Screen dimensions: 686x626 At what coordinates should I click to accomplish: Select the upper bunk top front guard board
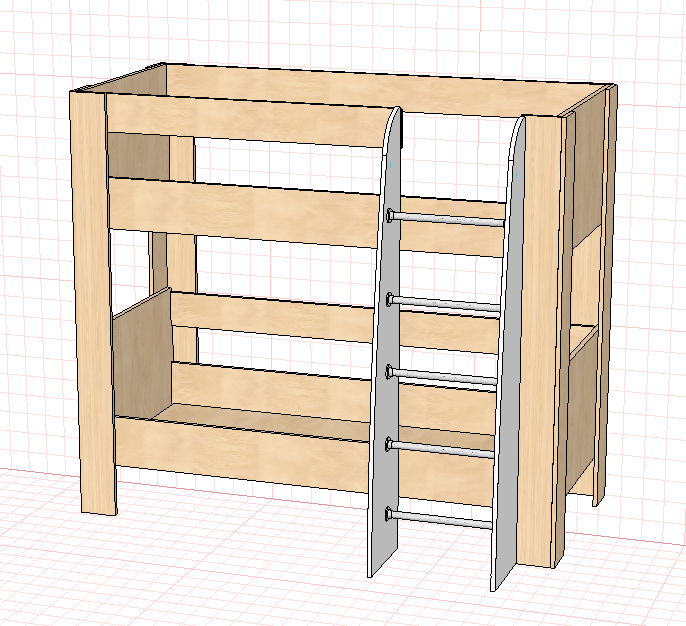click(x=247, y=120)
